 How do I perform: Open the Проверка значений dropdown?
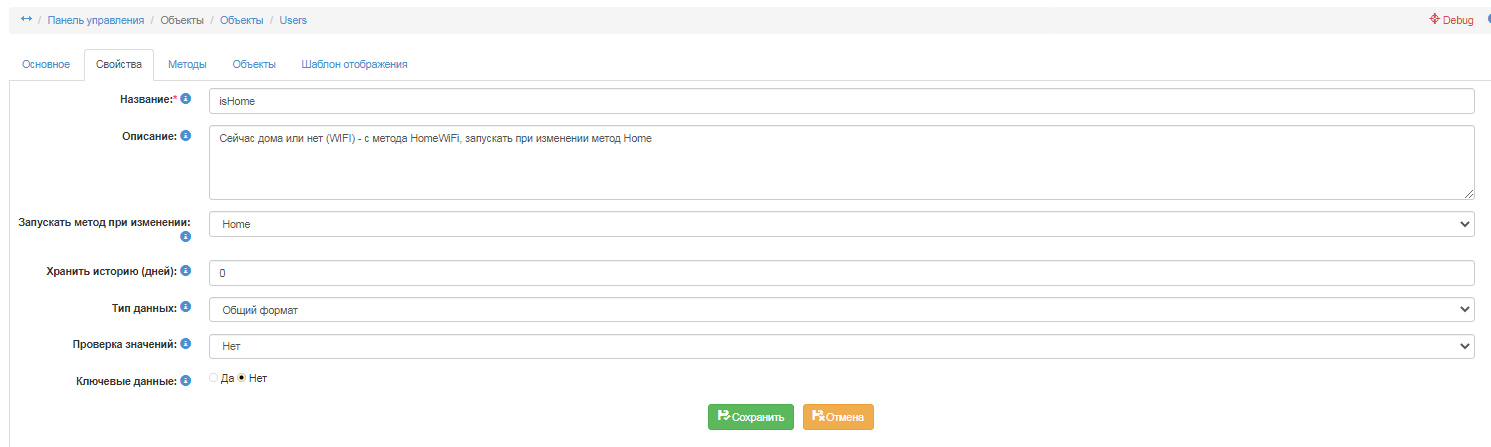click(841, 346)
